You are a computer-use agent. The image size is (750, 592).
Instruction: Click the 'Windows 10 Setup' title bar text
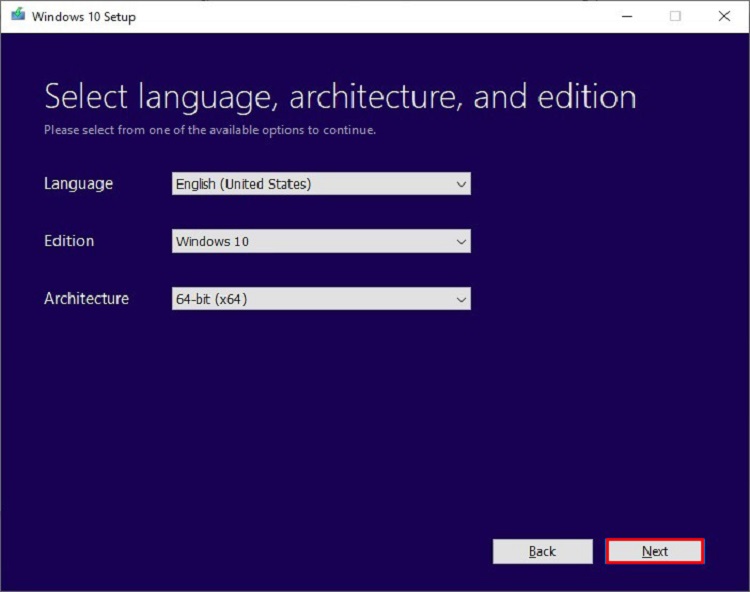click(84, 17)
